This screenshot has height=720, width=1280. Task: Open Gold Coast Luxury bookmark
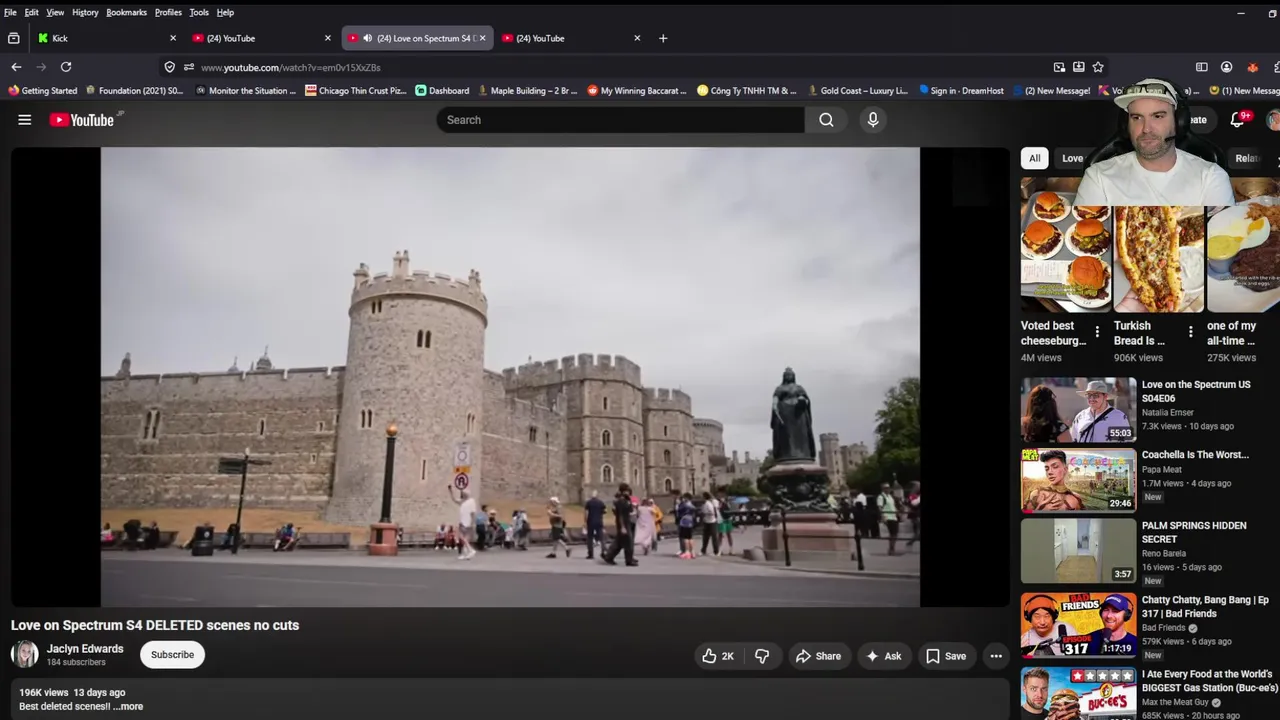pyautogui.click(x=858, y=90)
